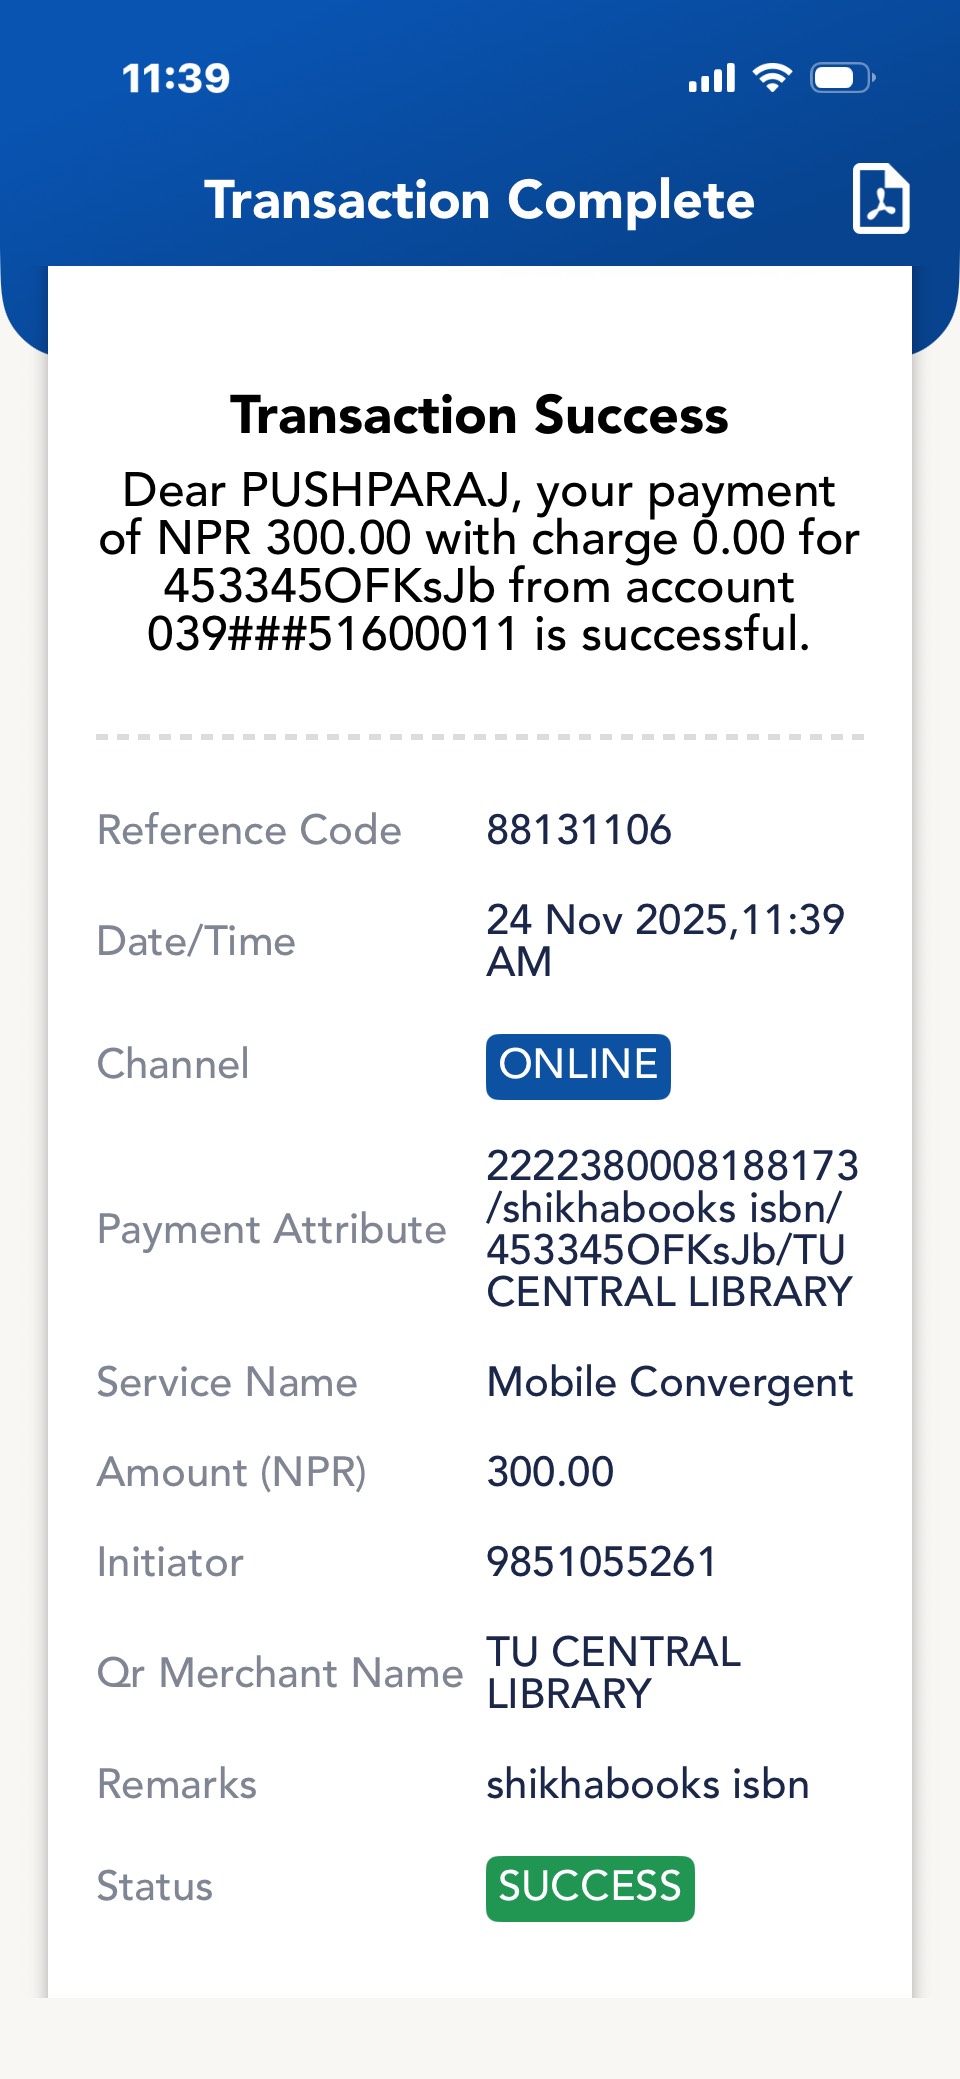
Task: Tap the payment confirmation message paragraph
Action: 479,562
